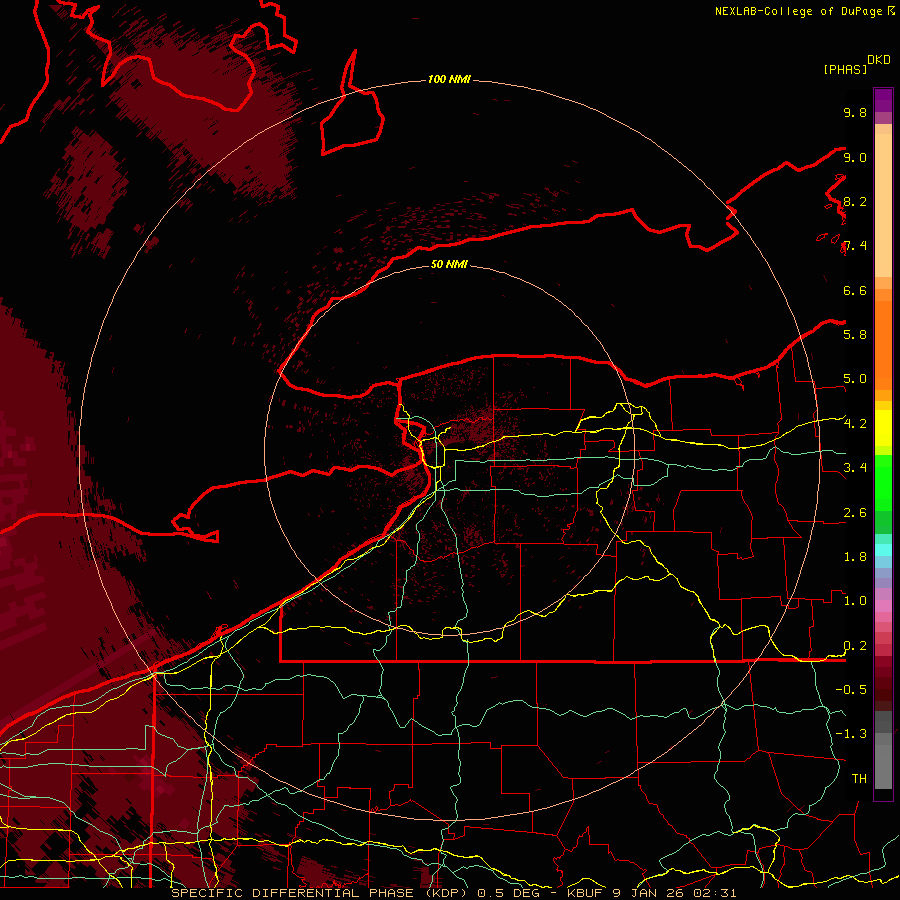Click the 50 NMI range ring label
The height and width of the screenshot is (900, 900).
449,264
